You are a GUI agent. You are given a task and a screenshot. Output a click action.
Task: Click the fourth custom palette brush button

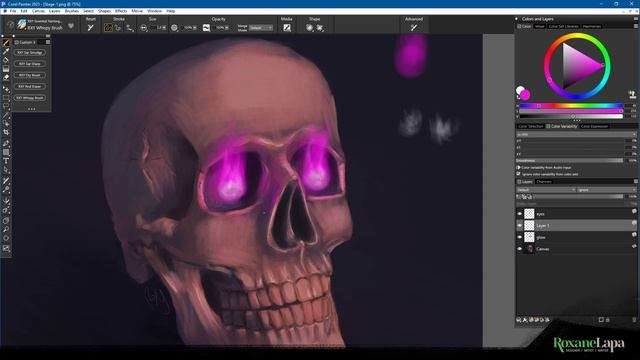point(30,87)
